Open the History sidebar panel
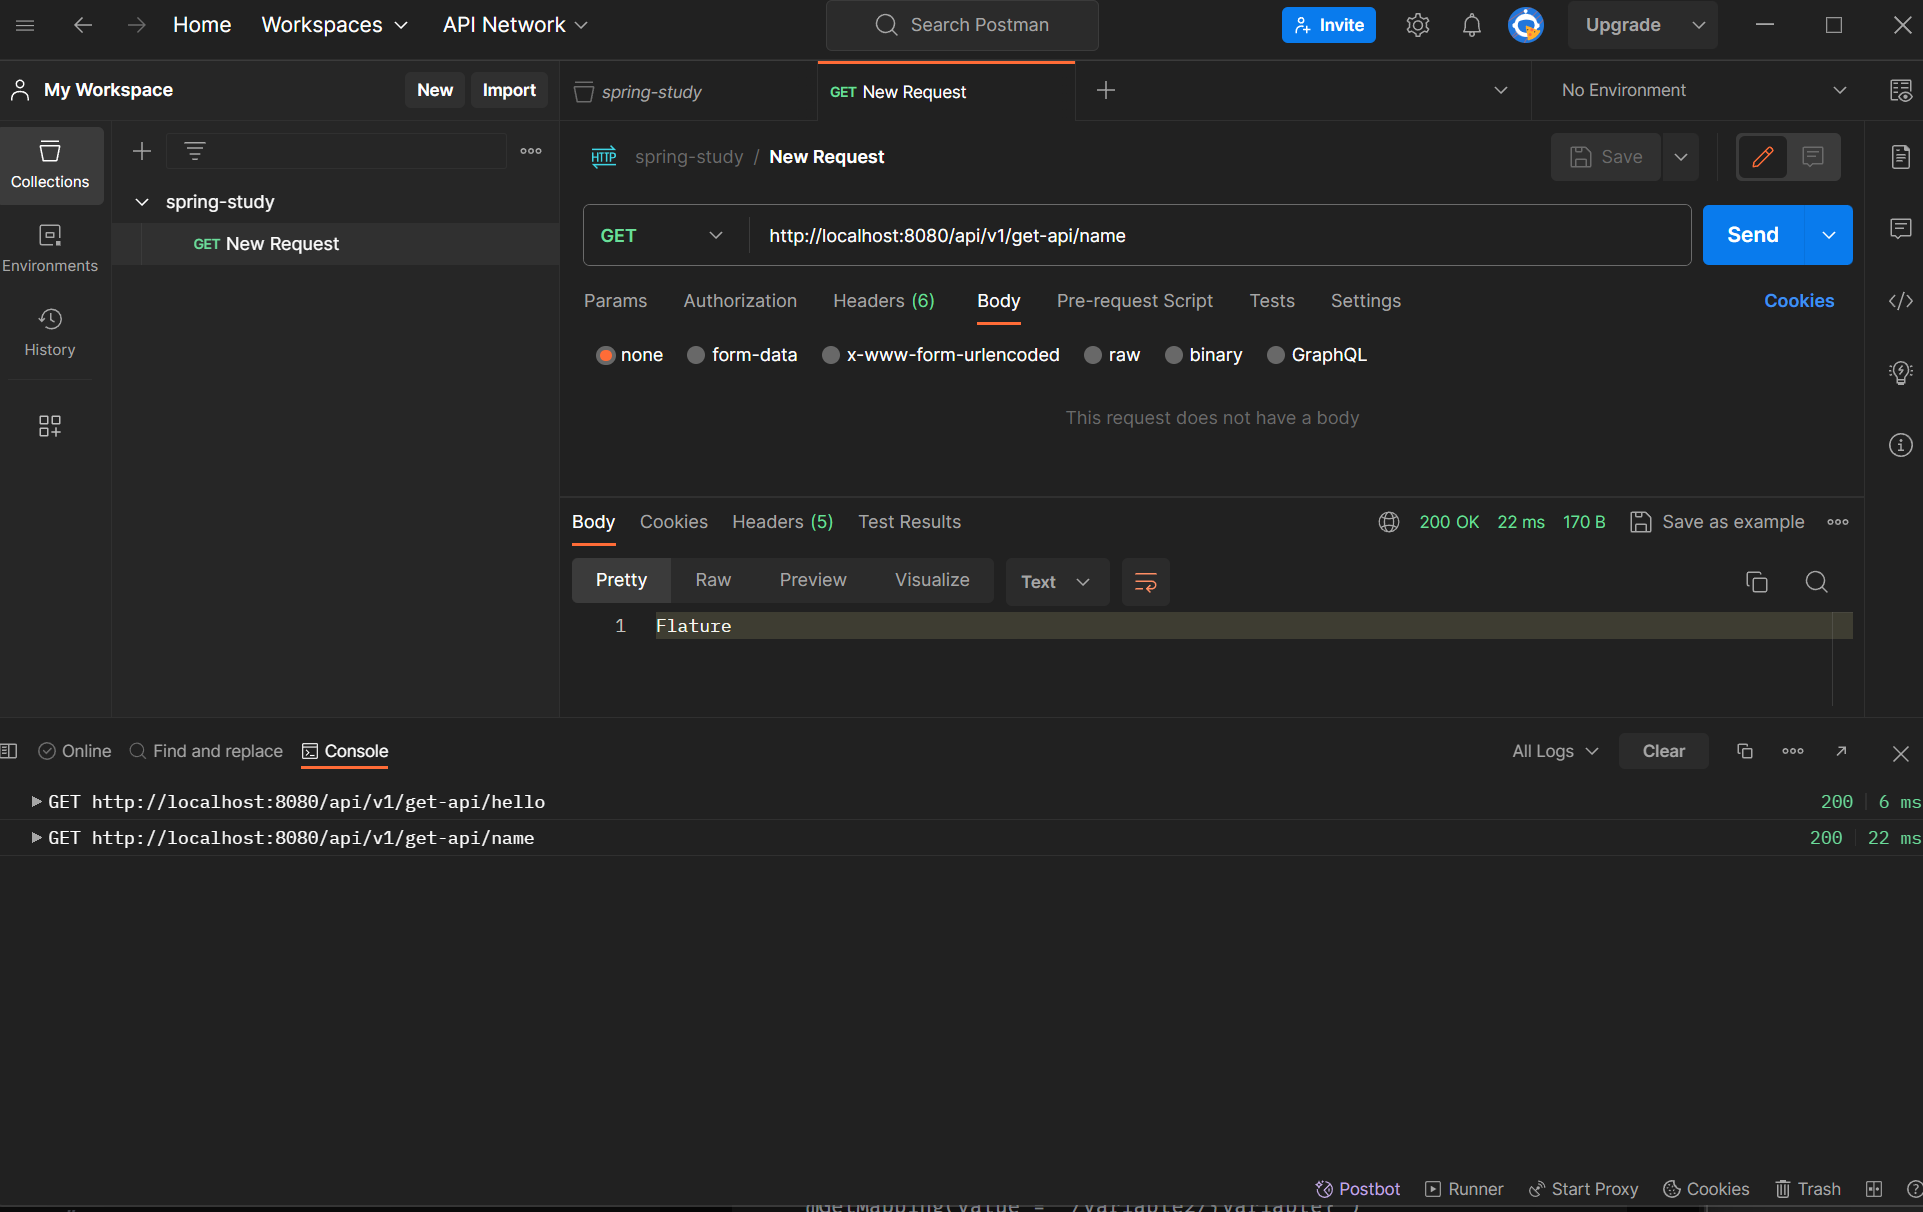 click(49, 332)
